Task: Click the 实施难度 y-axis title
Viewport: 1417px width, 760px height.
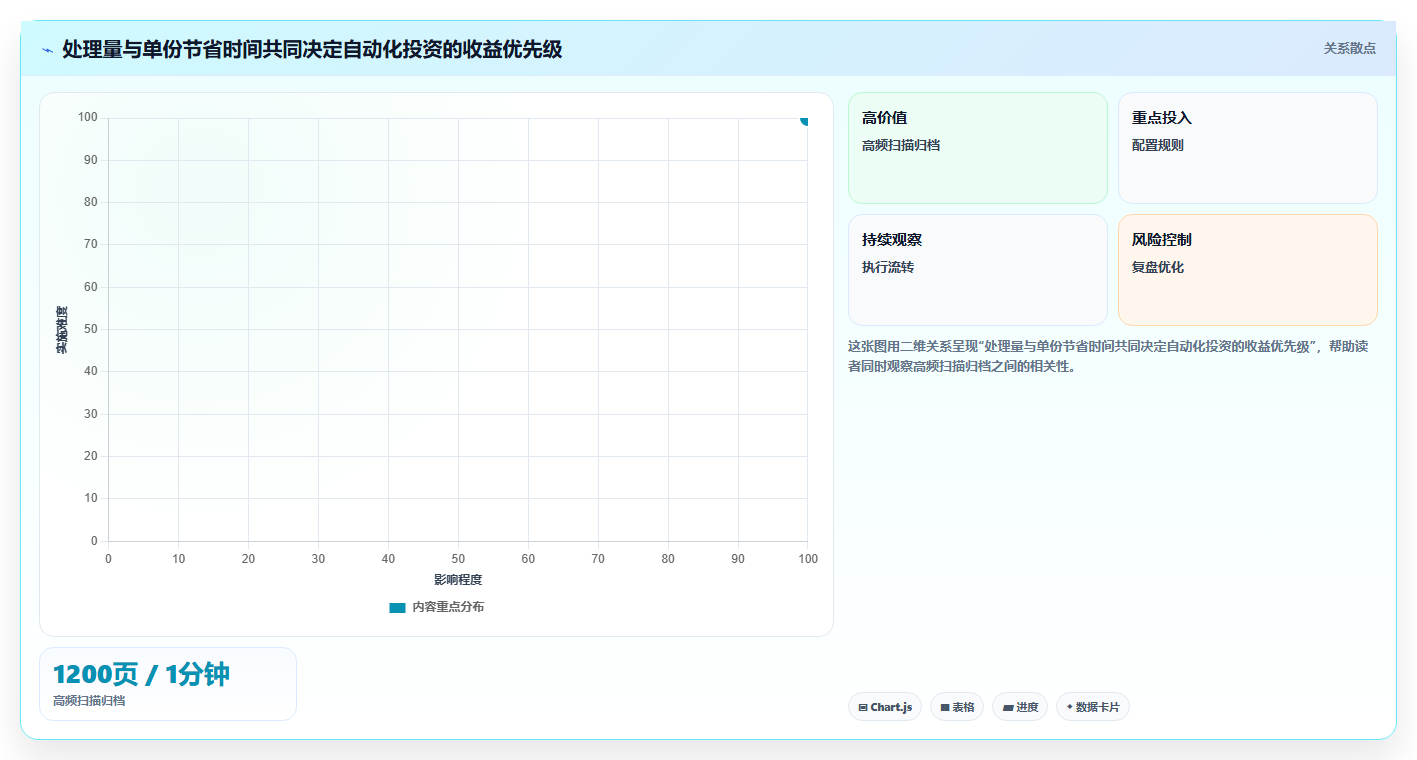Action: point(62,330)
